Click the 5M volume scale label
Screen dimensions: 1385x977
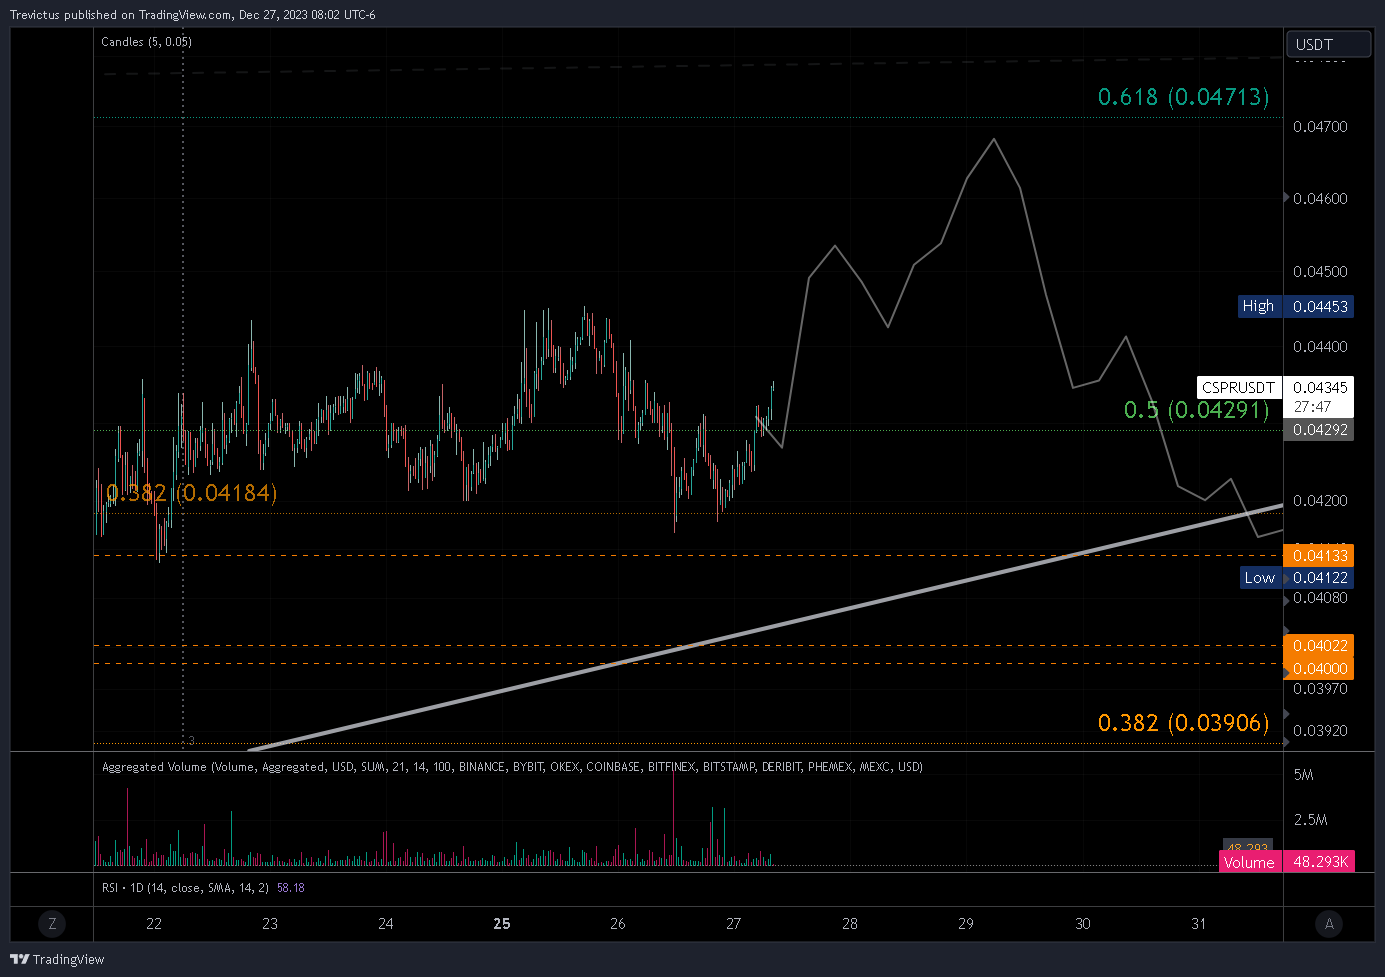[1304, 775]
